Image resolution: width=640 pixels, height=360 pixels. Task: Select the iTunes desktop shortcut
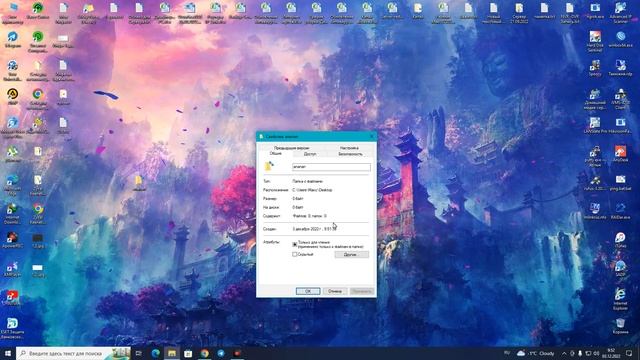pyautogui.click(x=620, y=240)
